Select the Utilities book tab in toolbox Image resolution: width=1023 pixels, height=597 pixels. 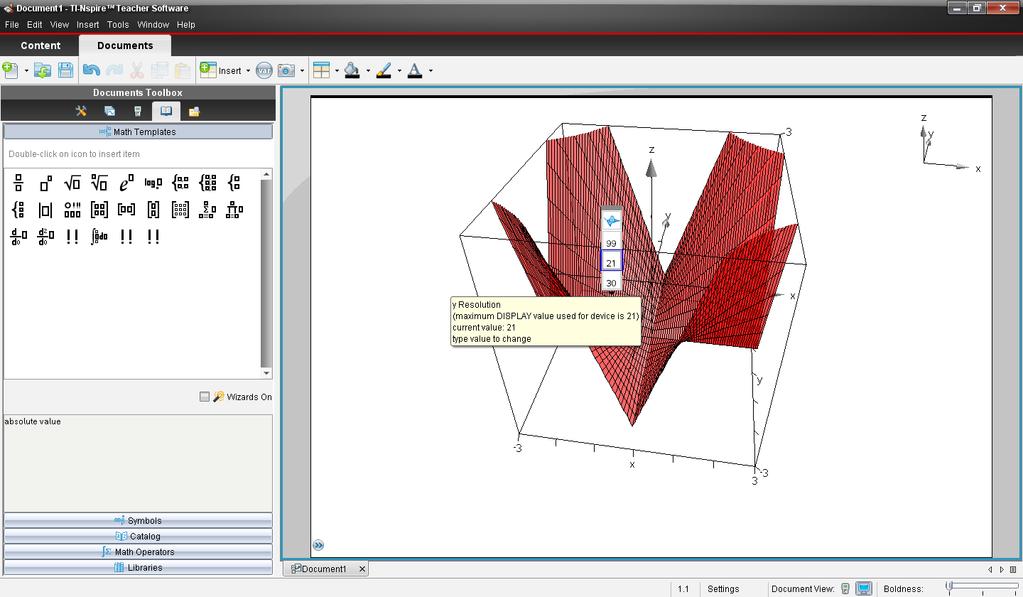pyautogui.click(x=166, y=111)
